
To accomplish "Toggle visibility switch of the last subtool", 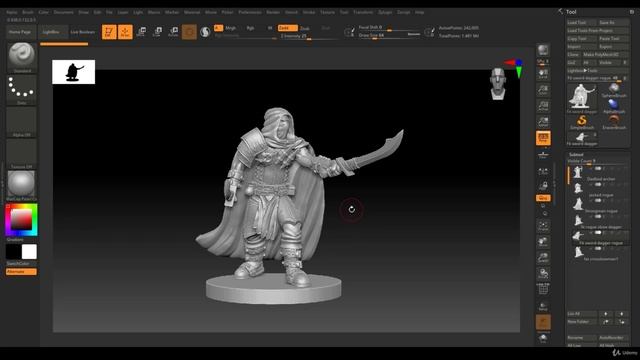I will click(598, 249).
